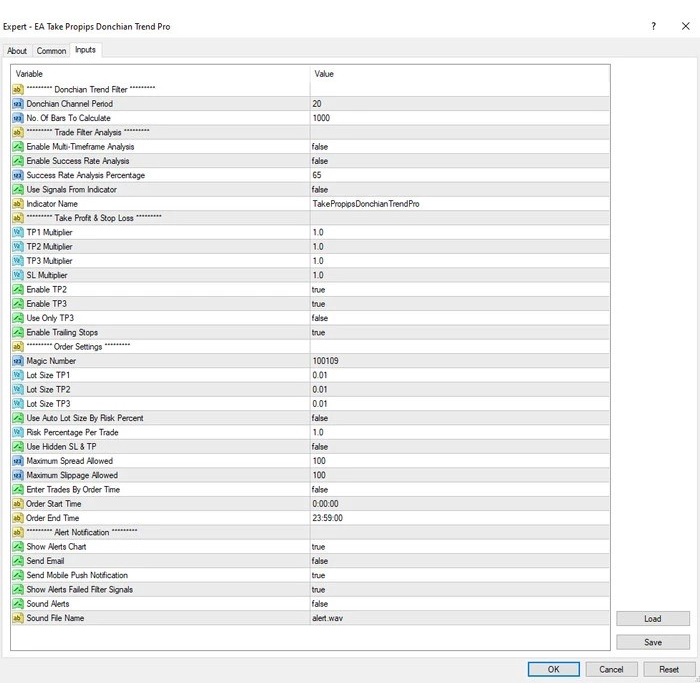This screenshot has height=700, width=700.
Task: Click the icon next to Enable Multi-Timeframe Analysis
Action: [x=18, y=147]
